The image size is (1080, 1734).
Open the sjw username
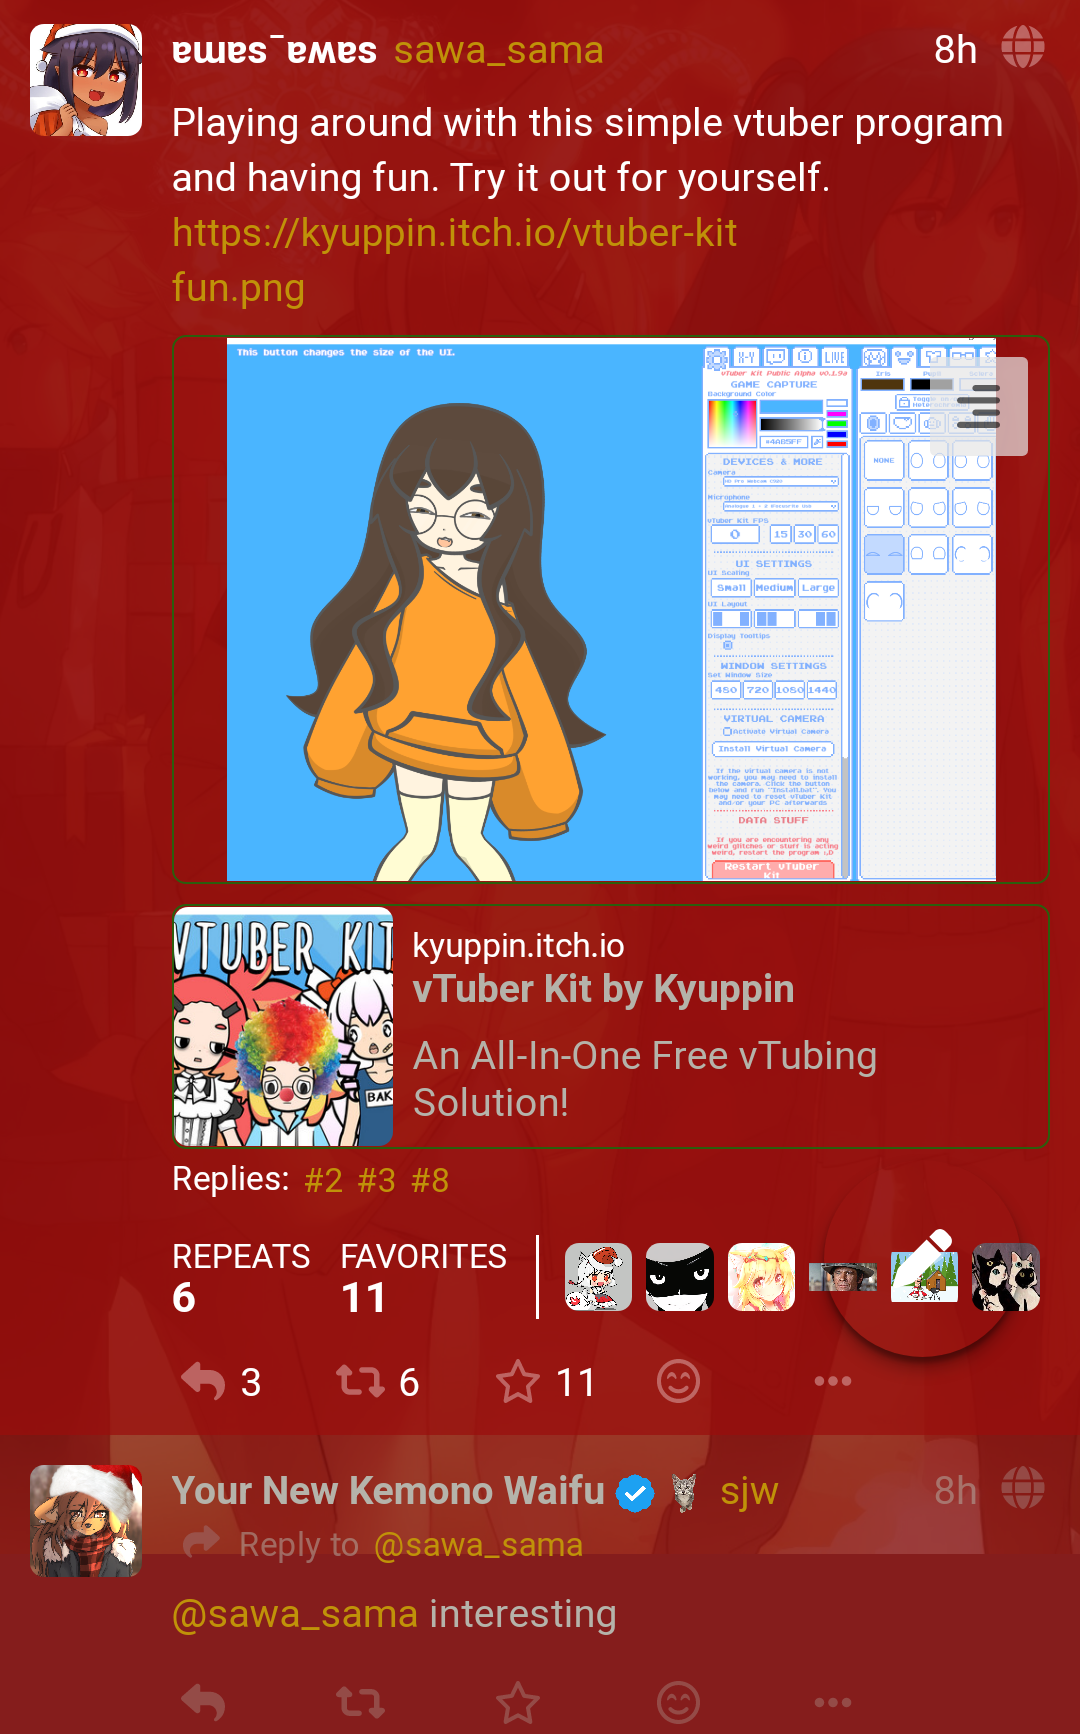(749, 1491)
